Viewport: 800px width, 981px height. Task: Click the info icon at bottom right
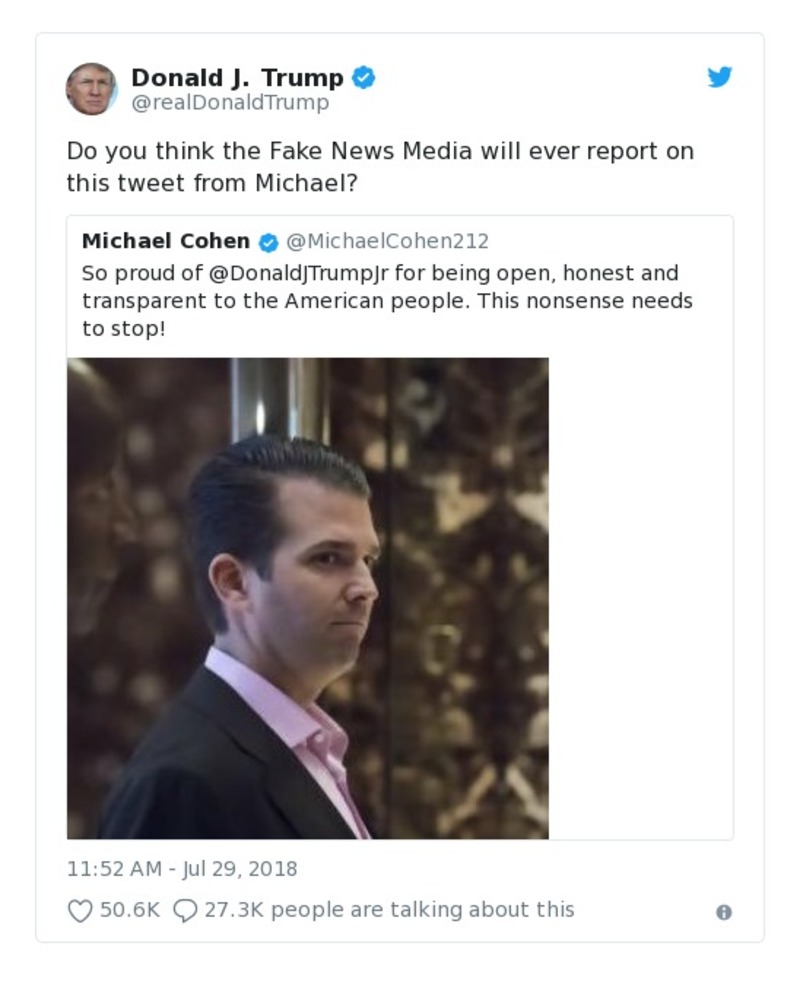pos(723,913)
